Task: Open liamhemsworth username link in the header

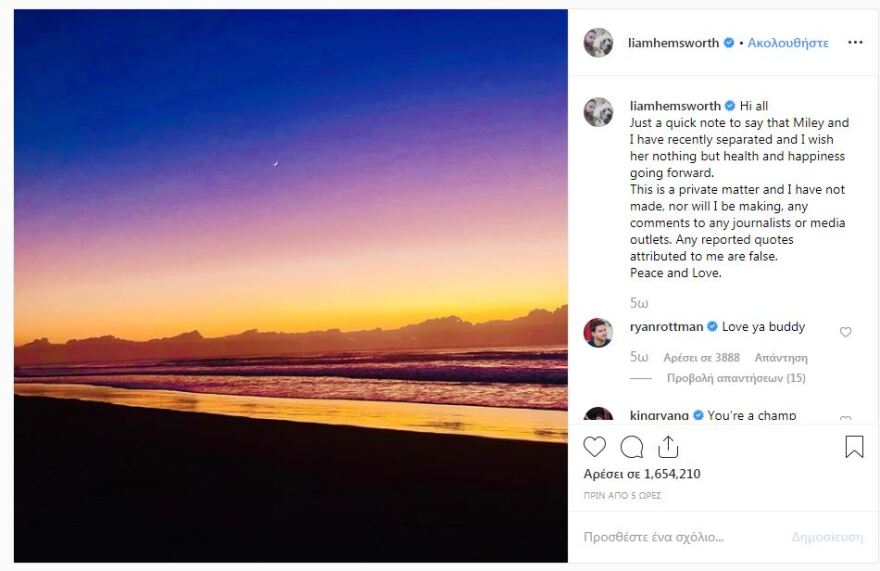Action: pyautogui.click(x=673, y=43)
